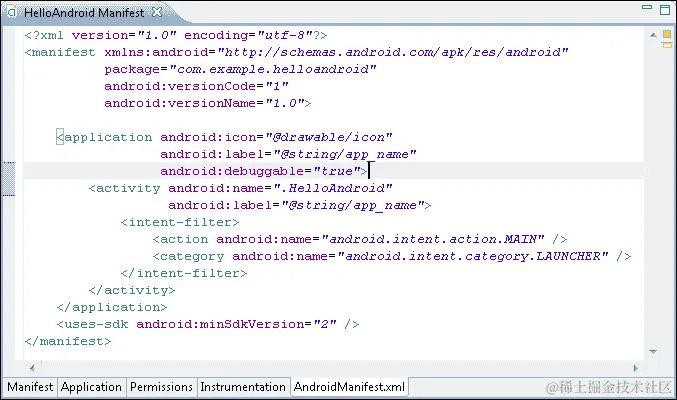677x400 pixels.
Task: Click the vertical scrollbar up arrow
Action: click(653, 35)
